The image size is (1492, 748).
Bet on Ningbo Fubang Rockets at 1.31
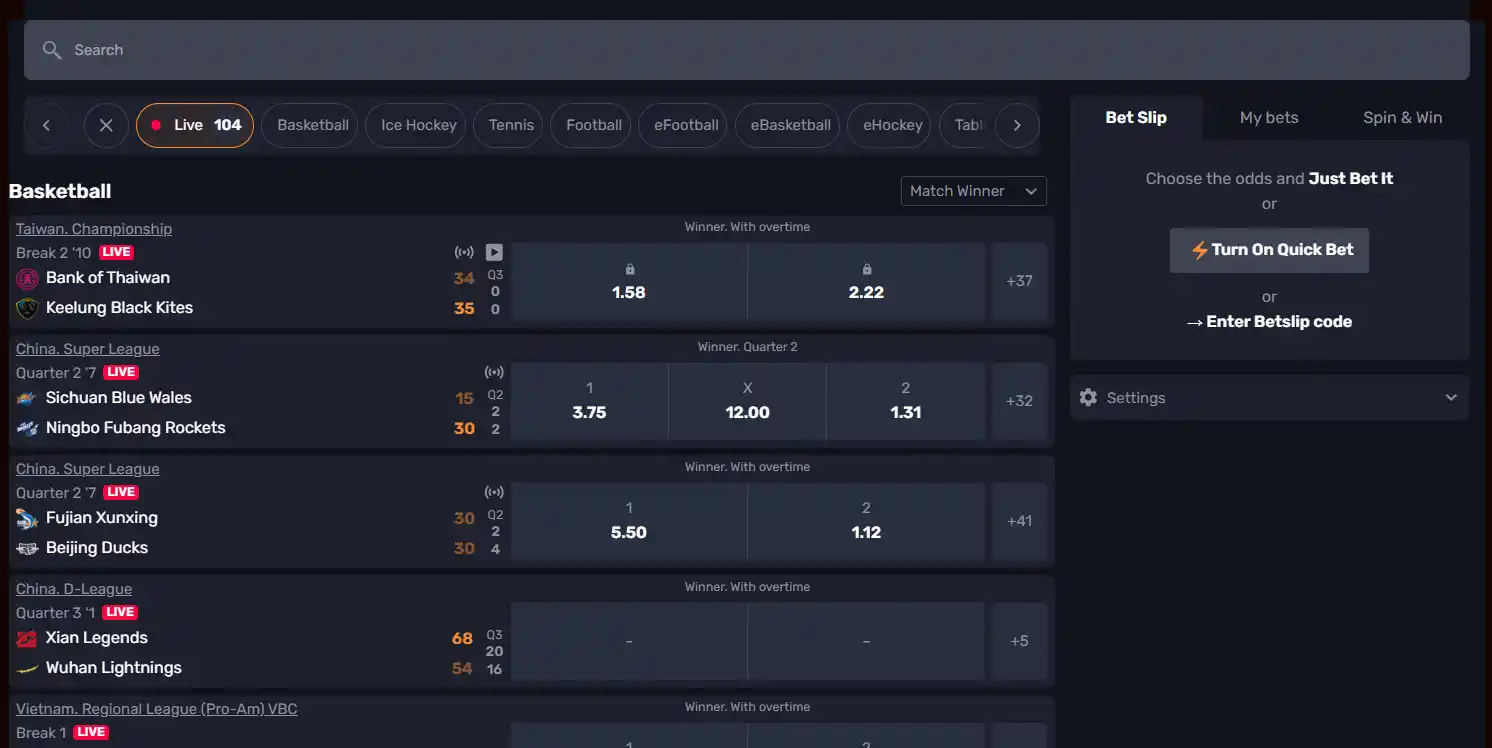[906, 401]
